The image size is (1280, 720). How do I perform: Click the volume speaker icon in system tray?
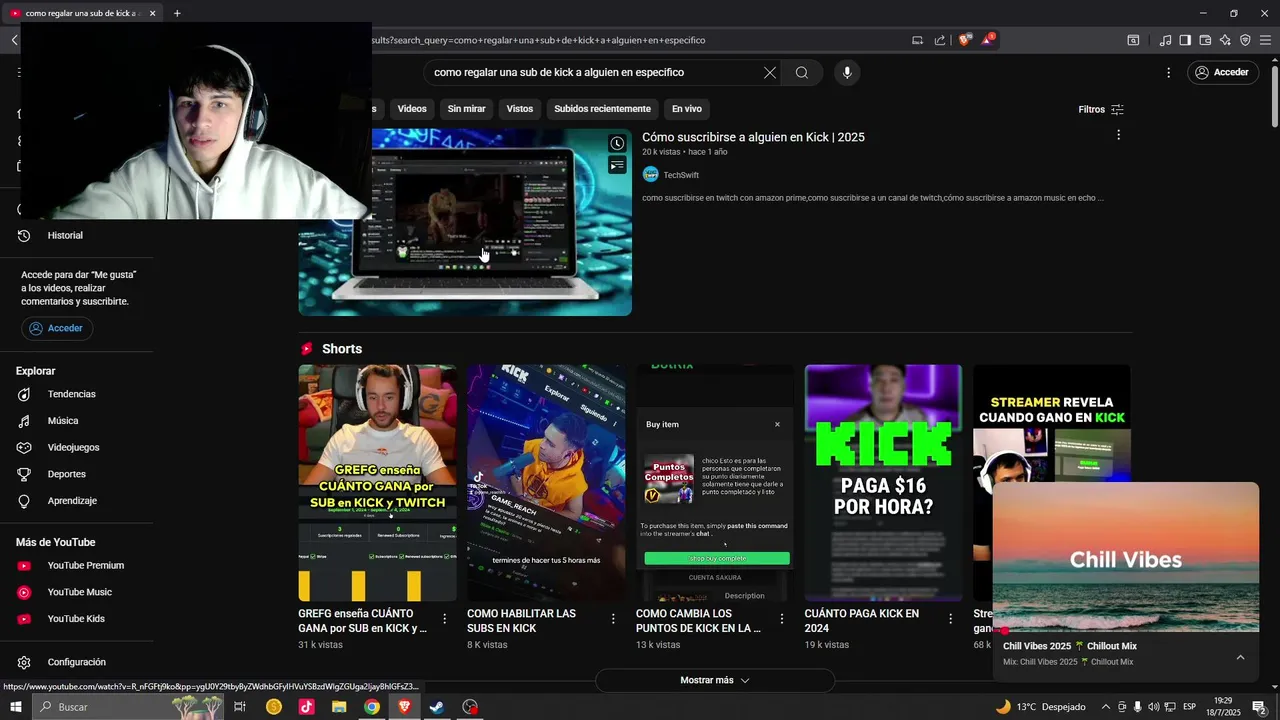click(x=1154, y=707)
